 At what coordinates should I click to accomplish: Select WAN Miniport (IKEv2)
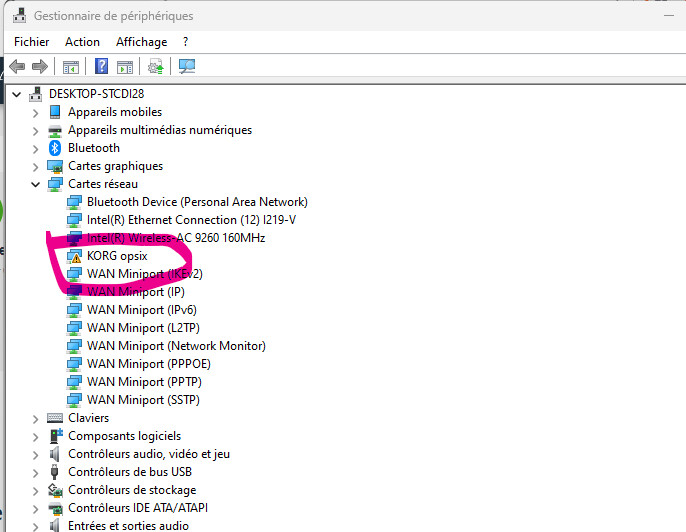pyautogui.click(x=145, y=274)
